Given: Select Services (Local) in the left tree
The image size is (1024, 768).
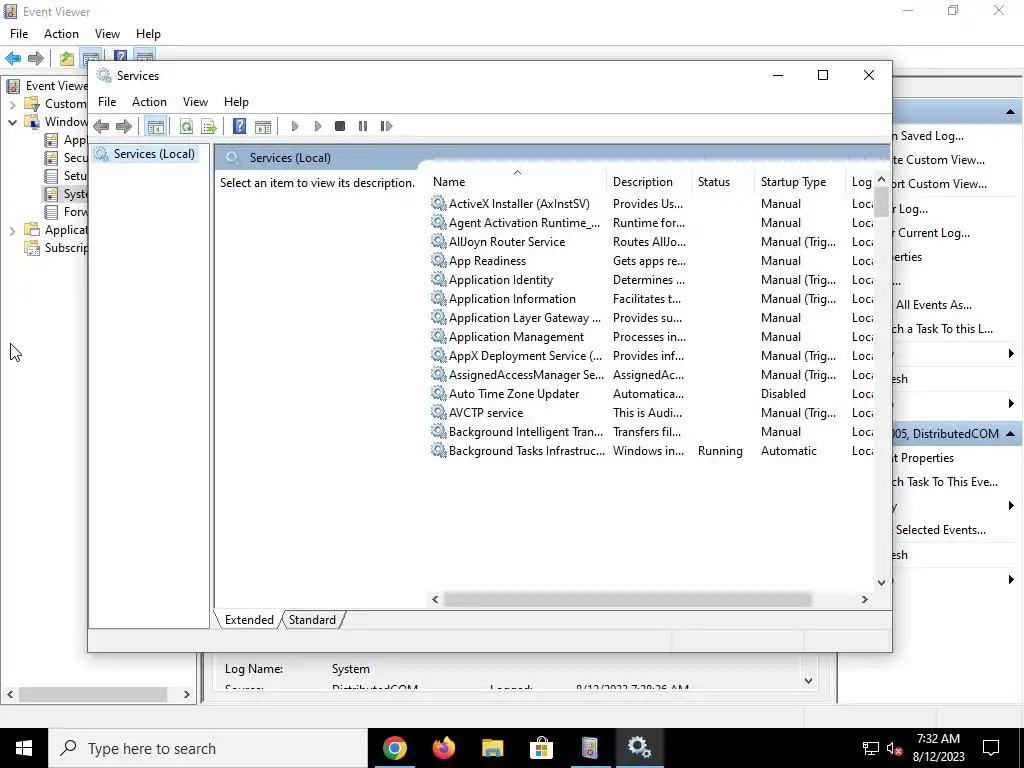Looking at the screenshot, I should [154, 153].
